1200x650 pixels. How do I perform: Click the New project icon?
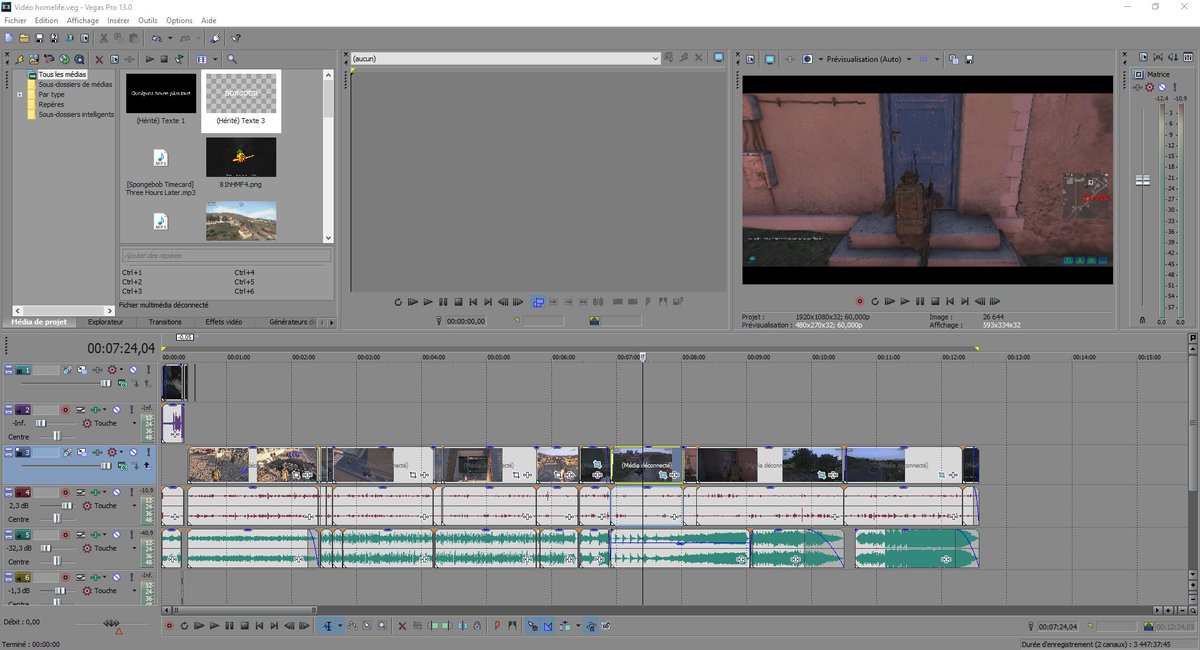click(9, 38)
